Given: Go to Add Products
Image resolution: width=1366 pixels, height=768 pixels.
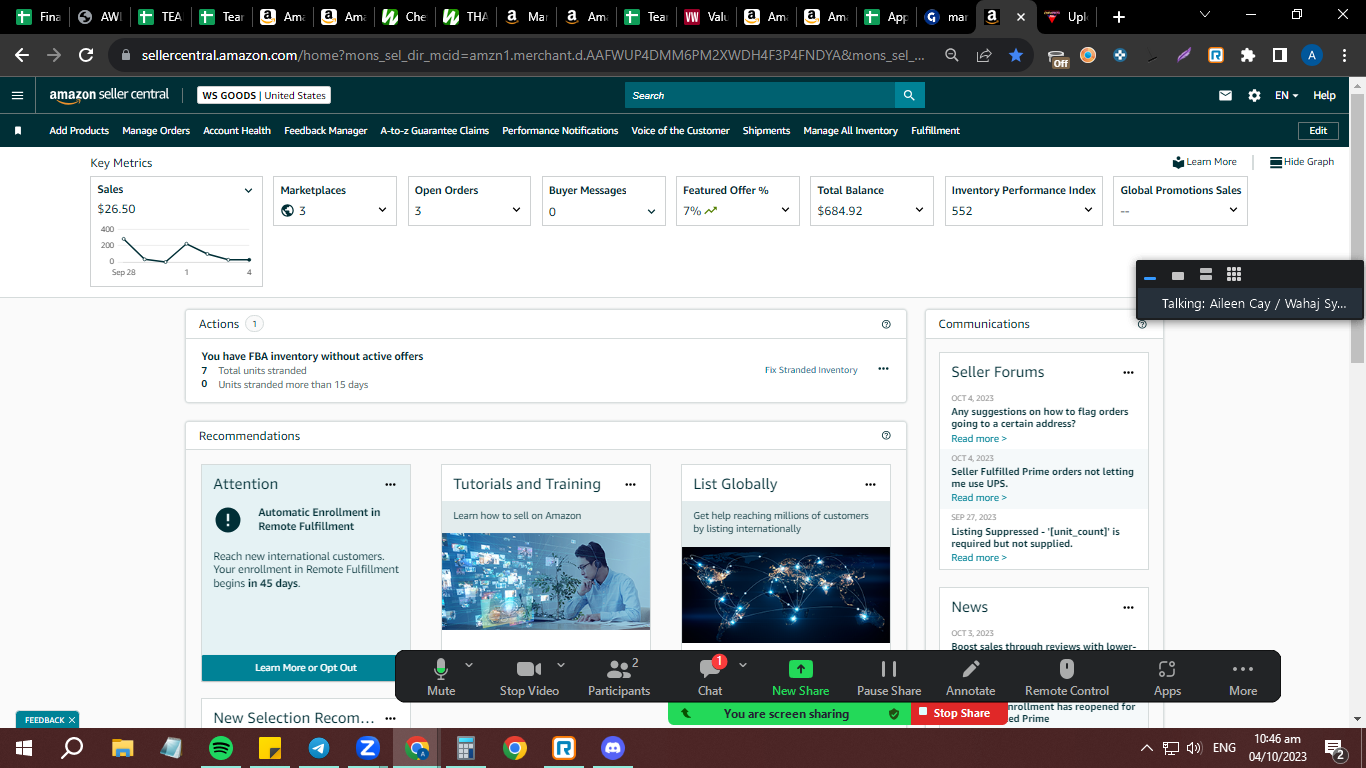Looking at the screenshot, I should tap(79, 131).
